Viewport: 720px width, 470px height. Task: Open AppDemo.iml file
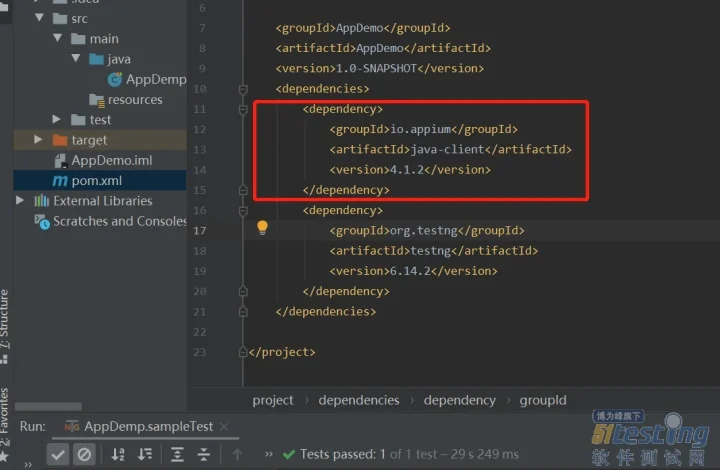[x=112, y=160]
